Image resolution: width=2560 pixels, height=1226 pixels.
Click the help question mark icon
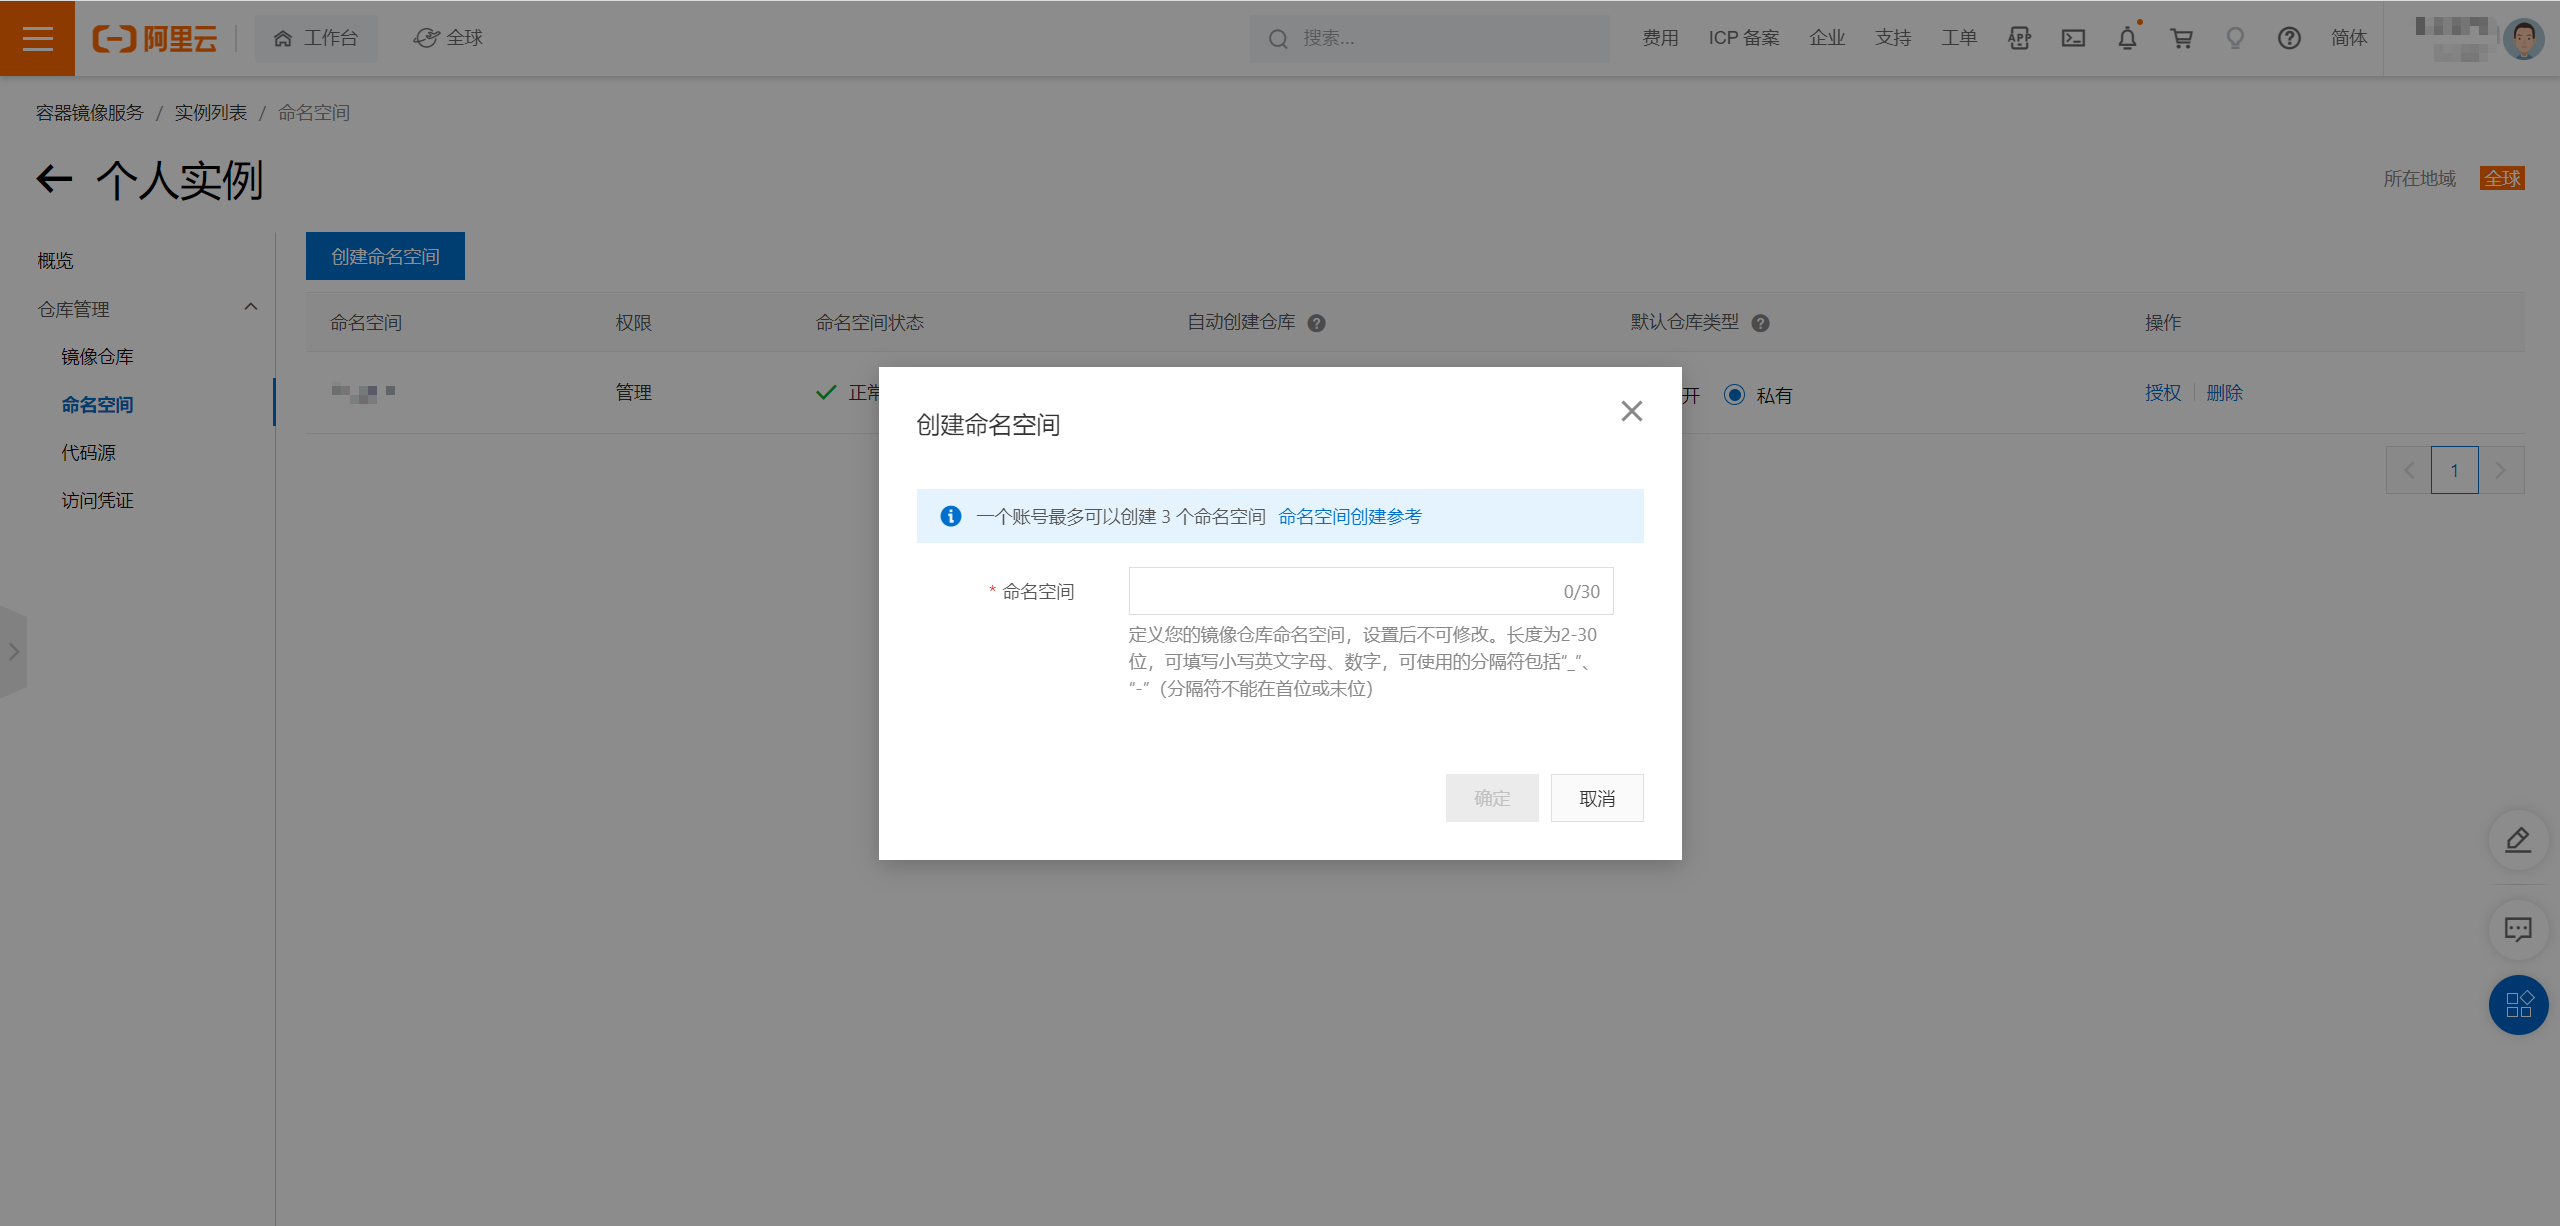[2289, 38]
